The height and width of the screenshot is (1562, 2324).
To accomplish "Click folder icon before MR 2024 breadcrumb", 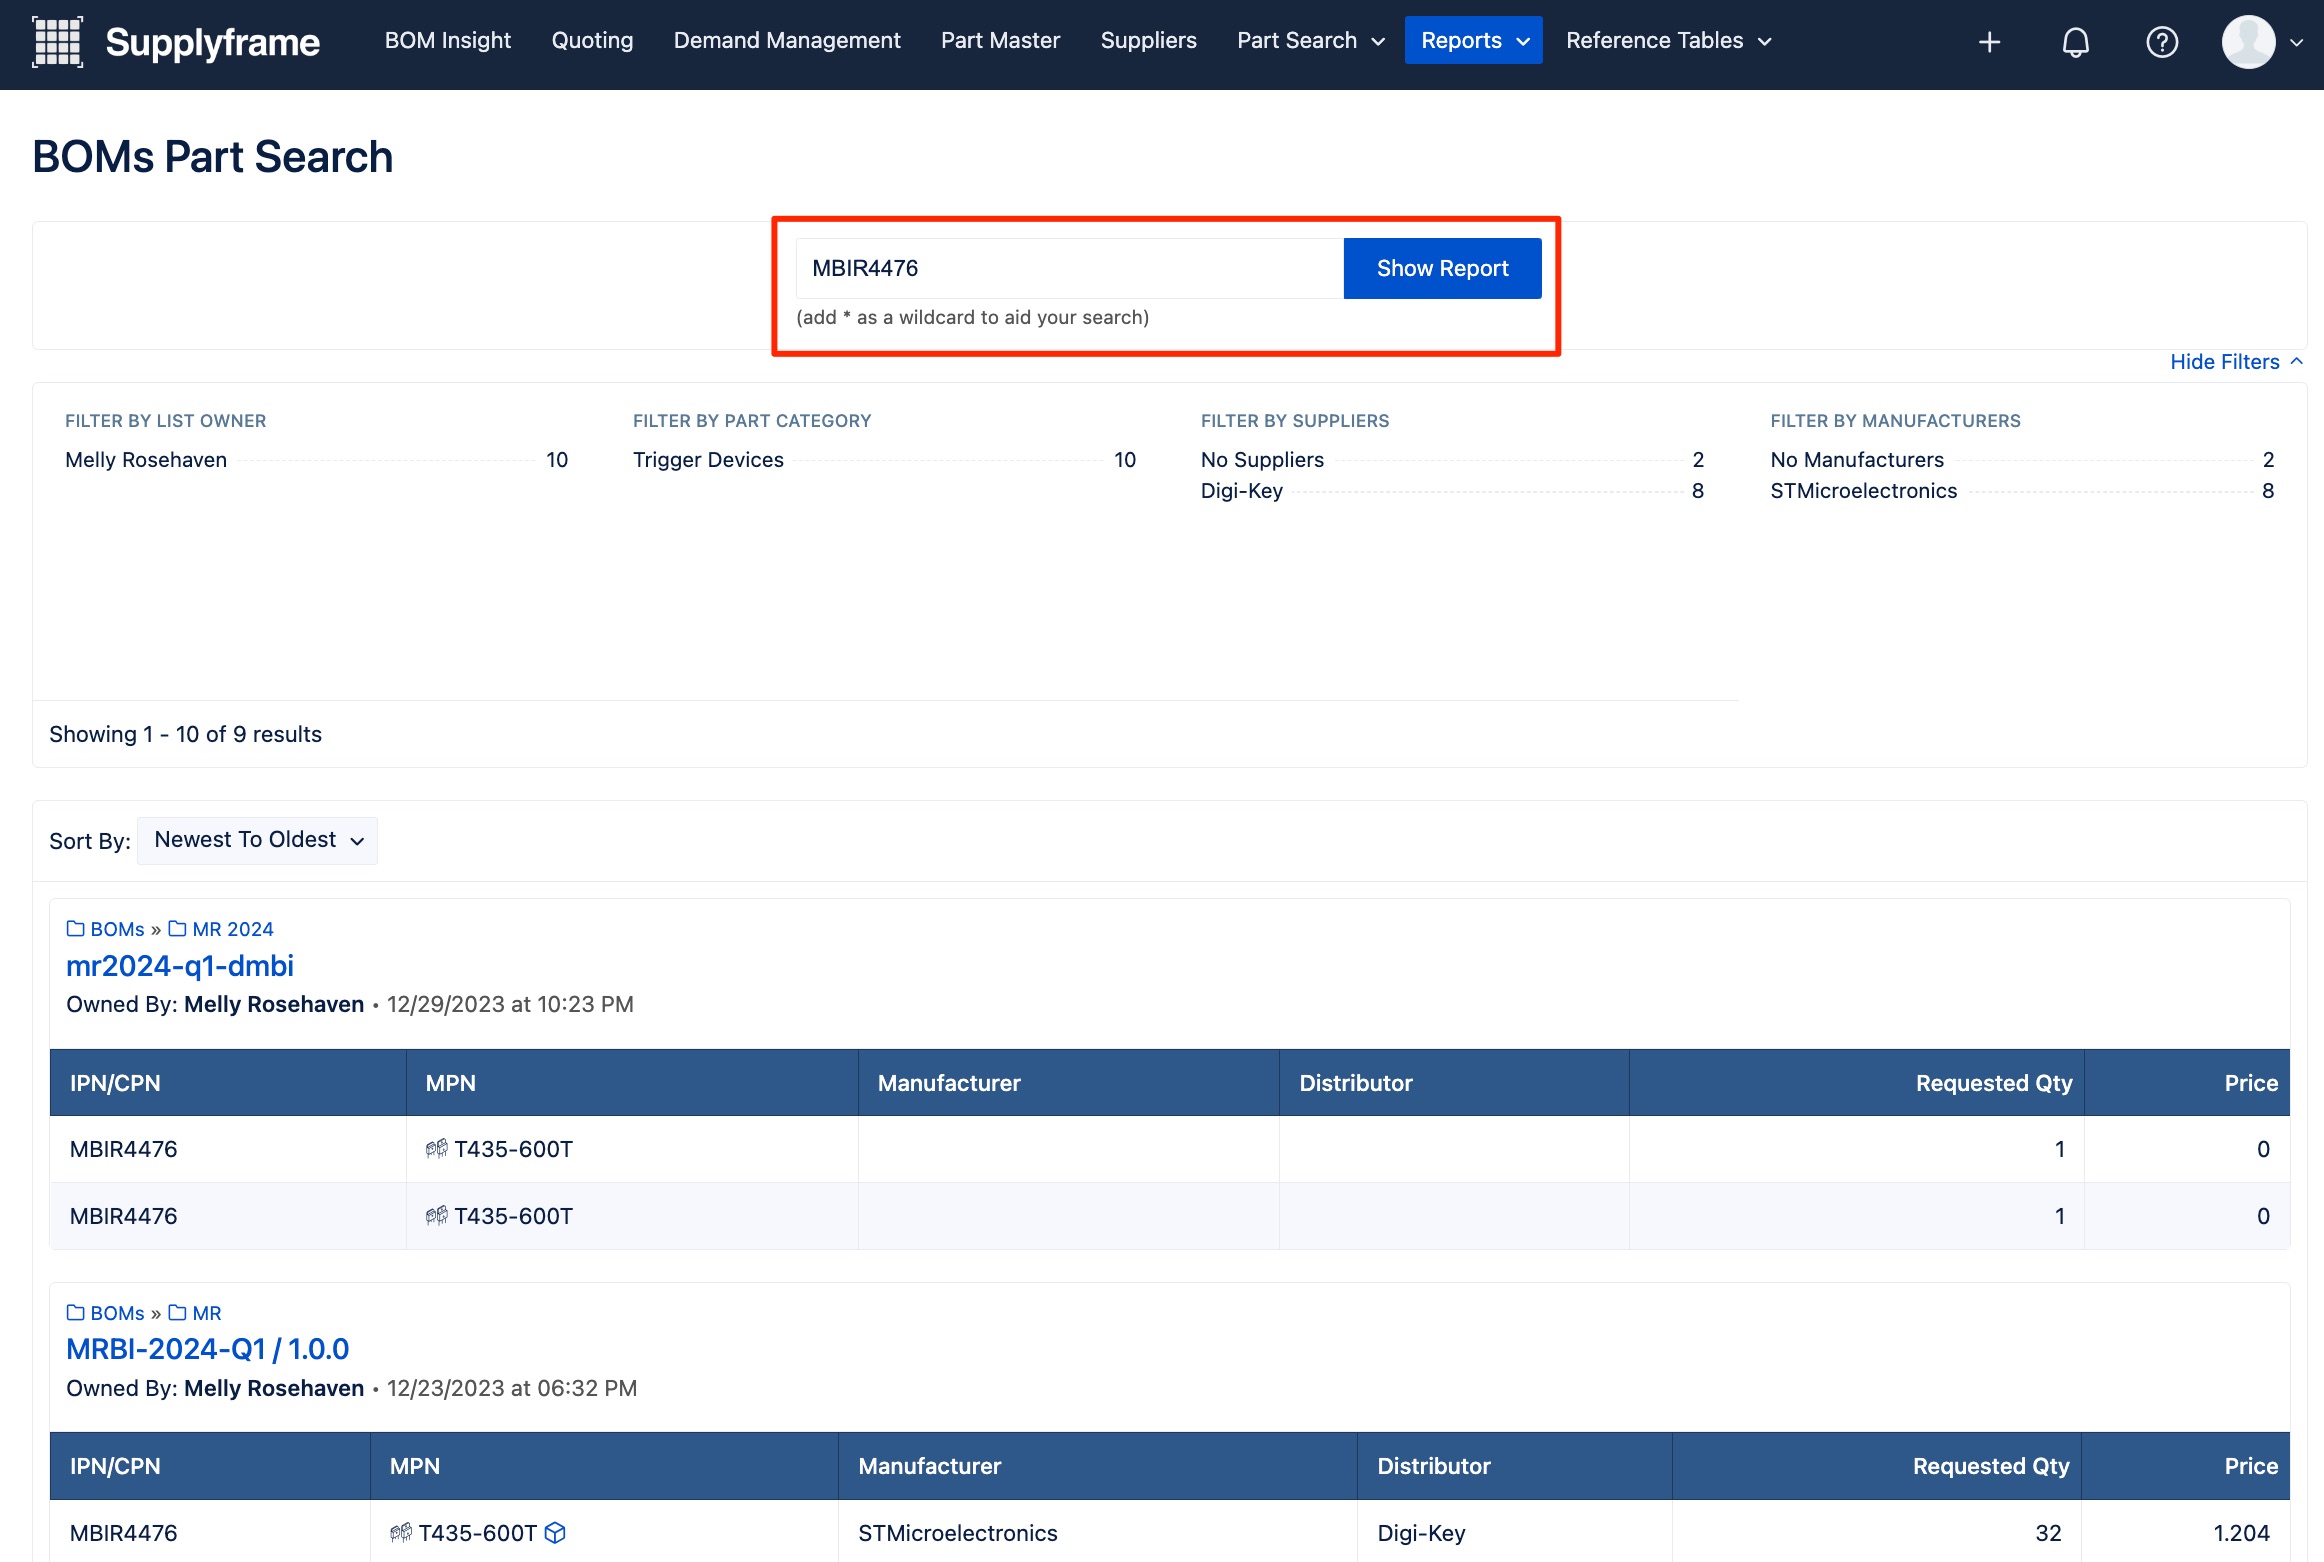I will [x=177, y=928].
